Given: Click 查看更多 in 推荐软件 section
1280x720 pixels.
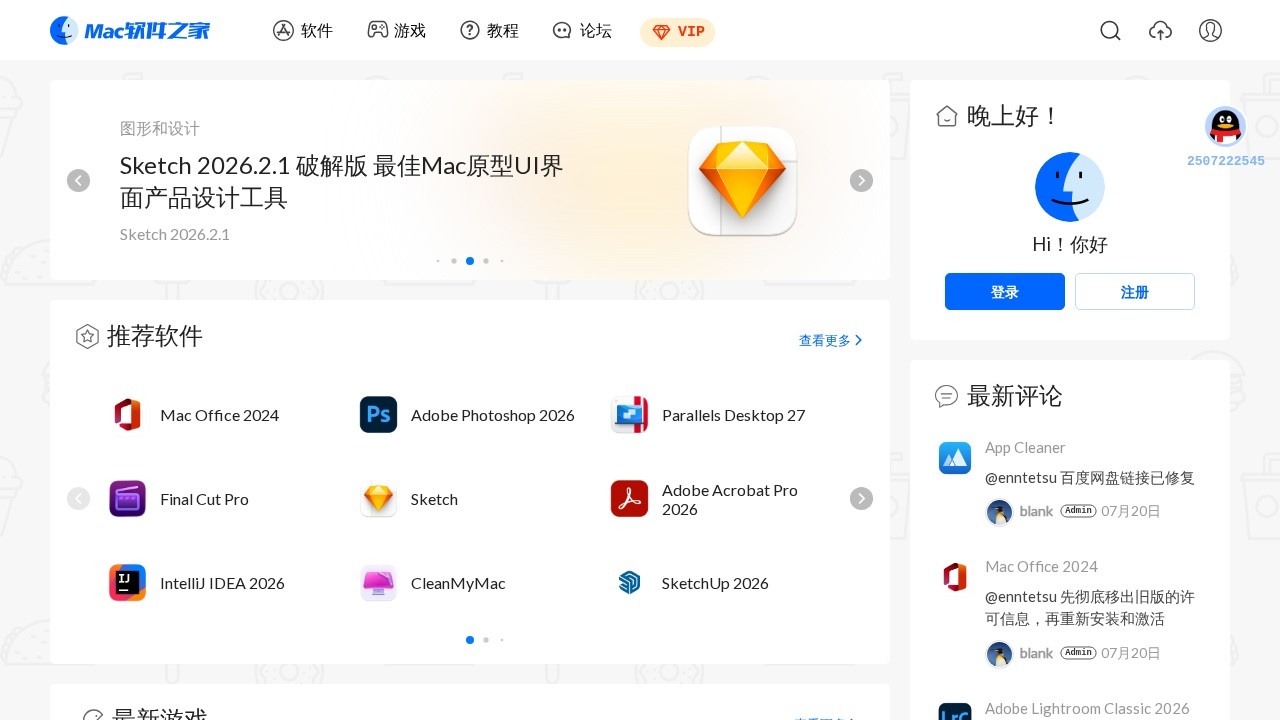Looking at the screenshot, I should [830, 341].
